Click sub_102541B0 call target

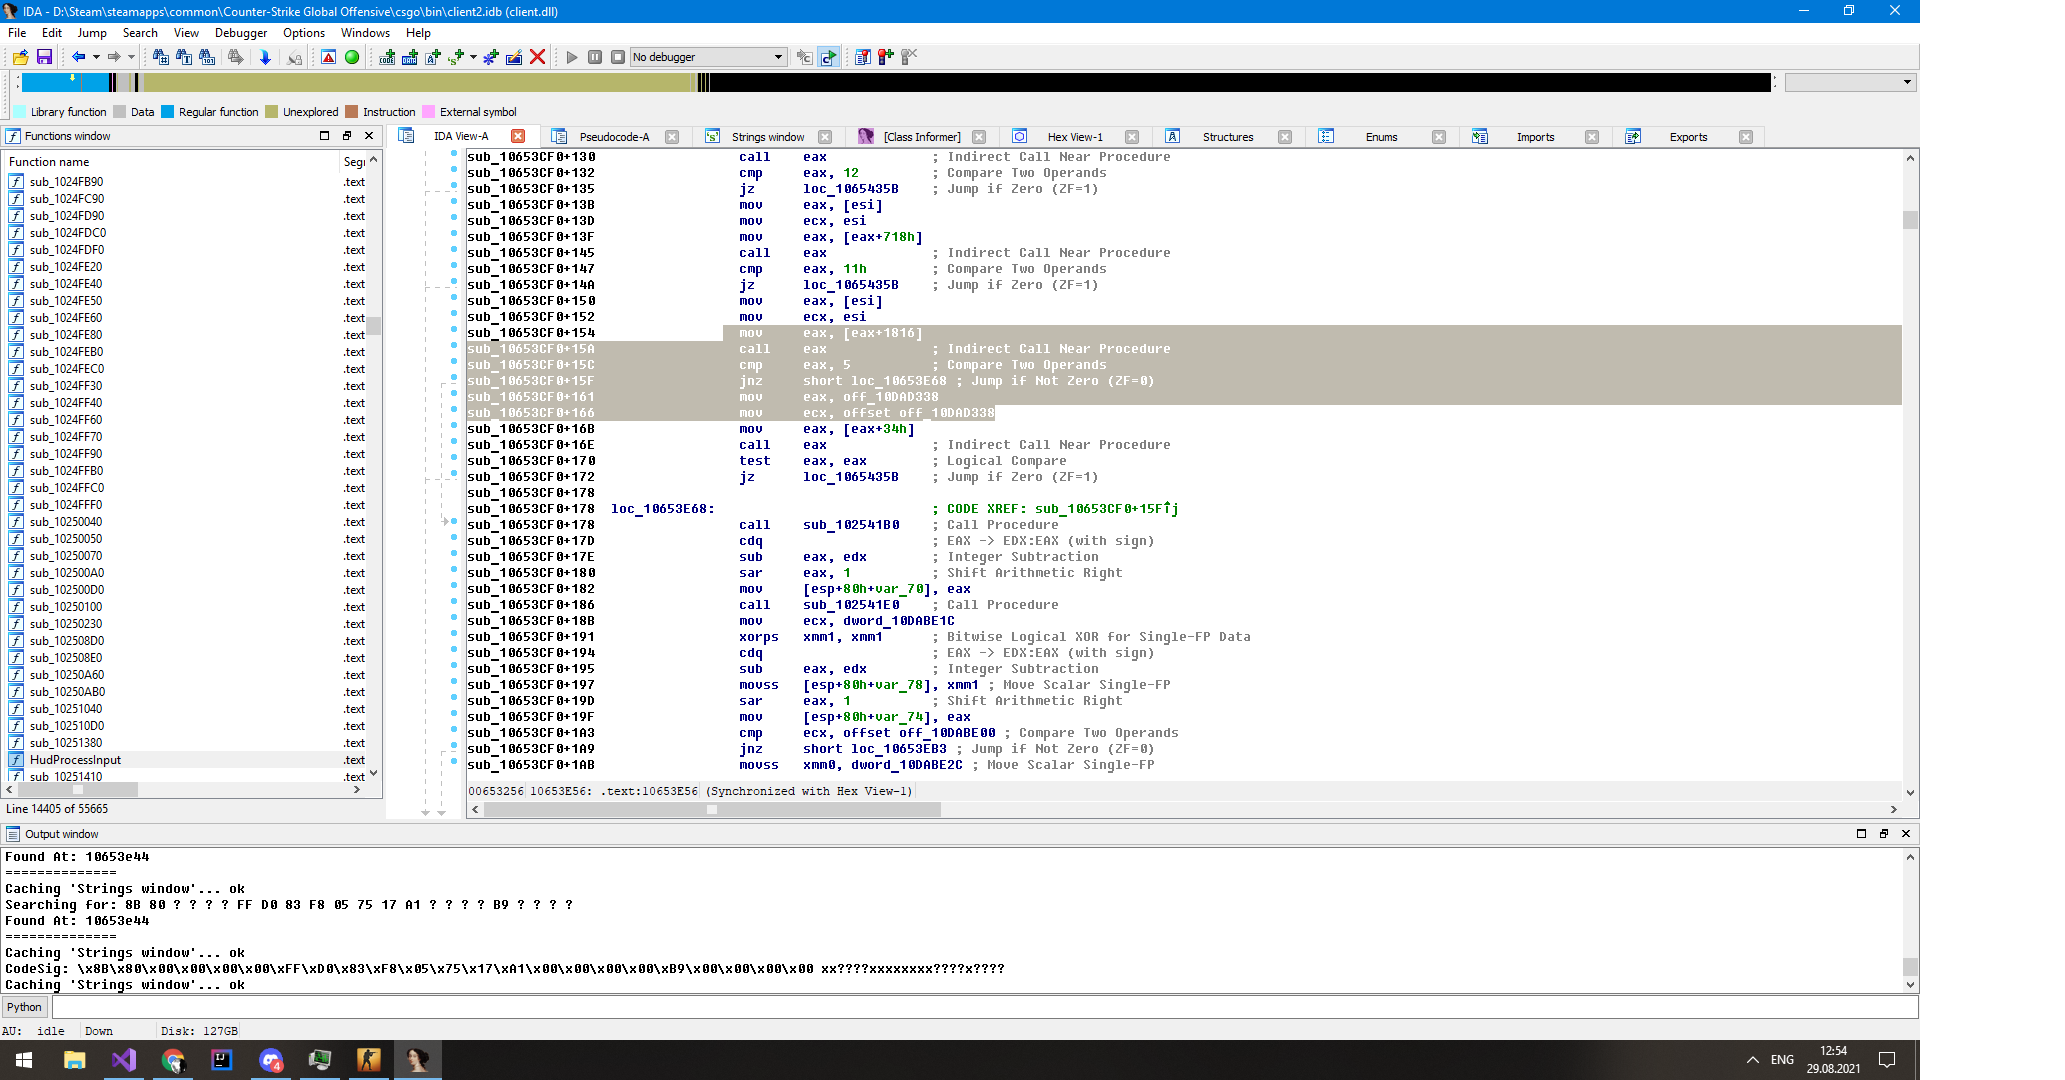[x=851, y=525]
